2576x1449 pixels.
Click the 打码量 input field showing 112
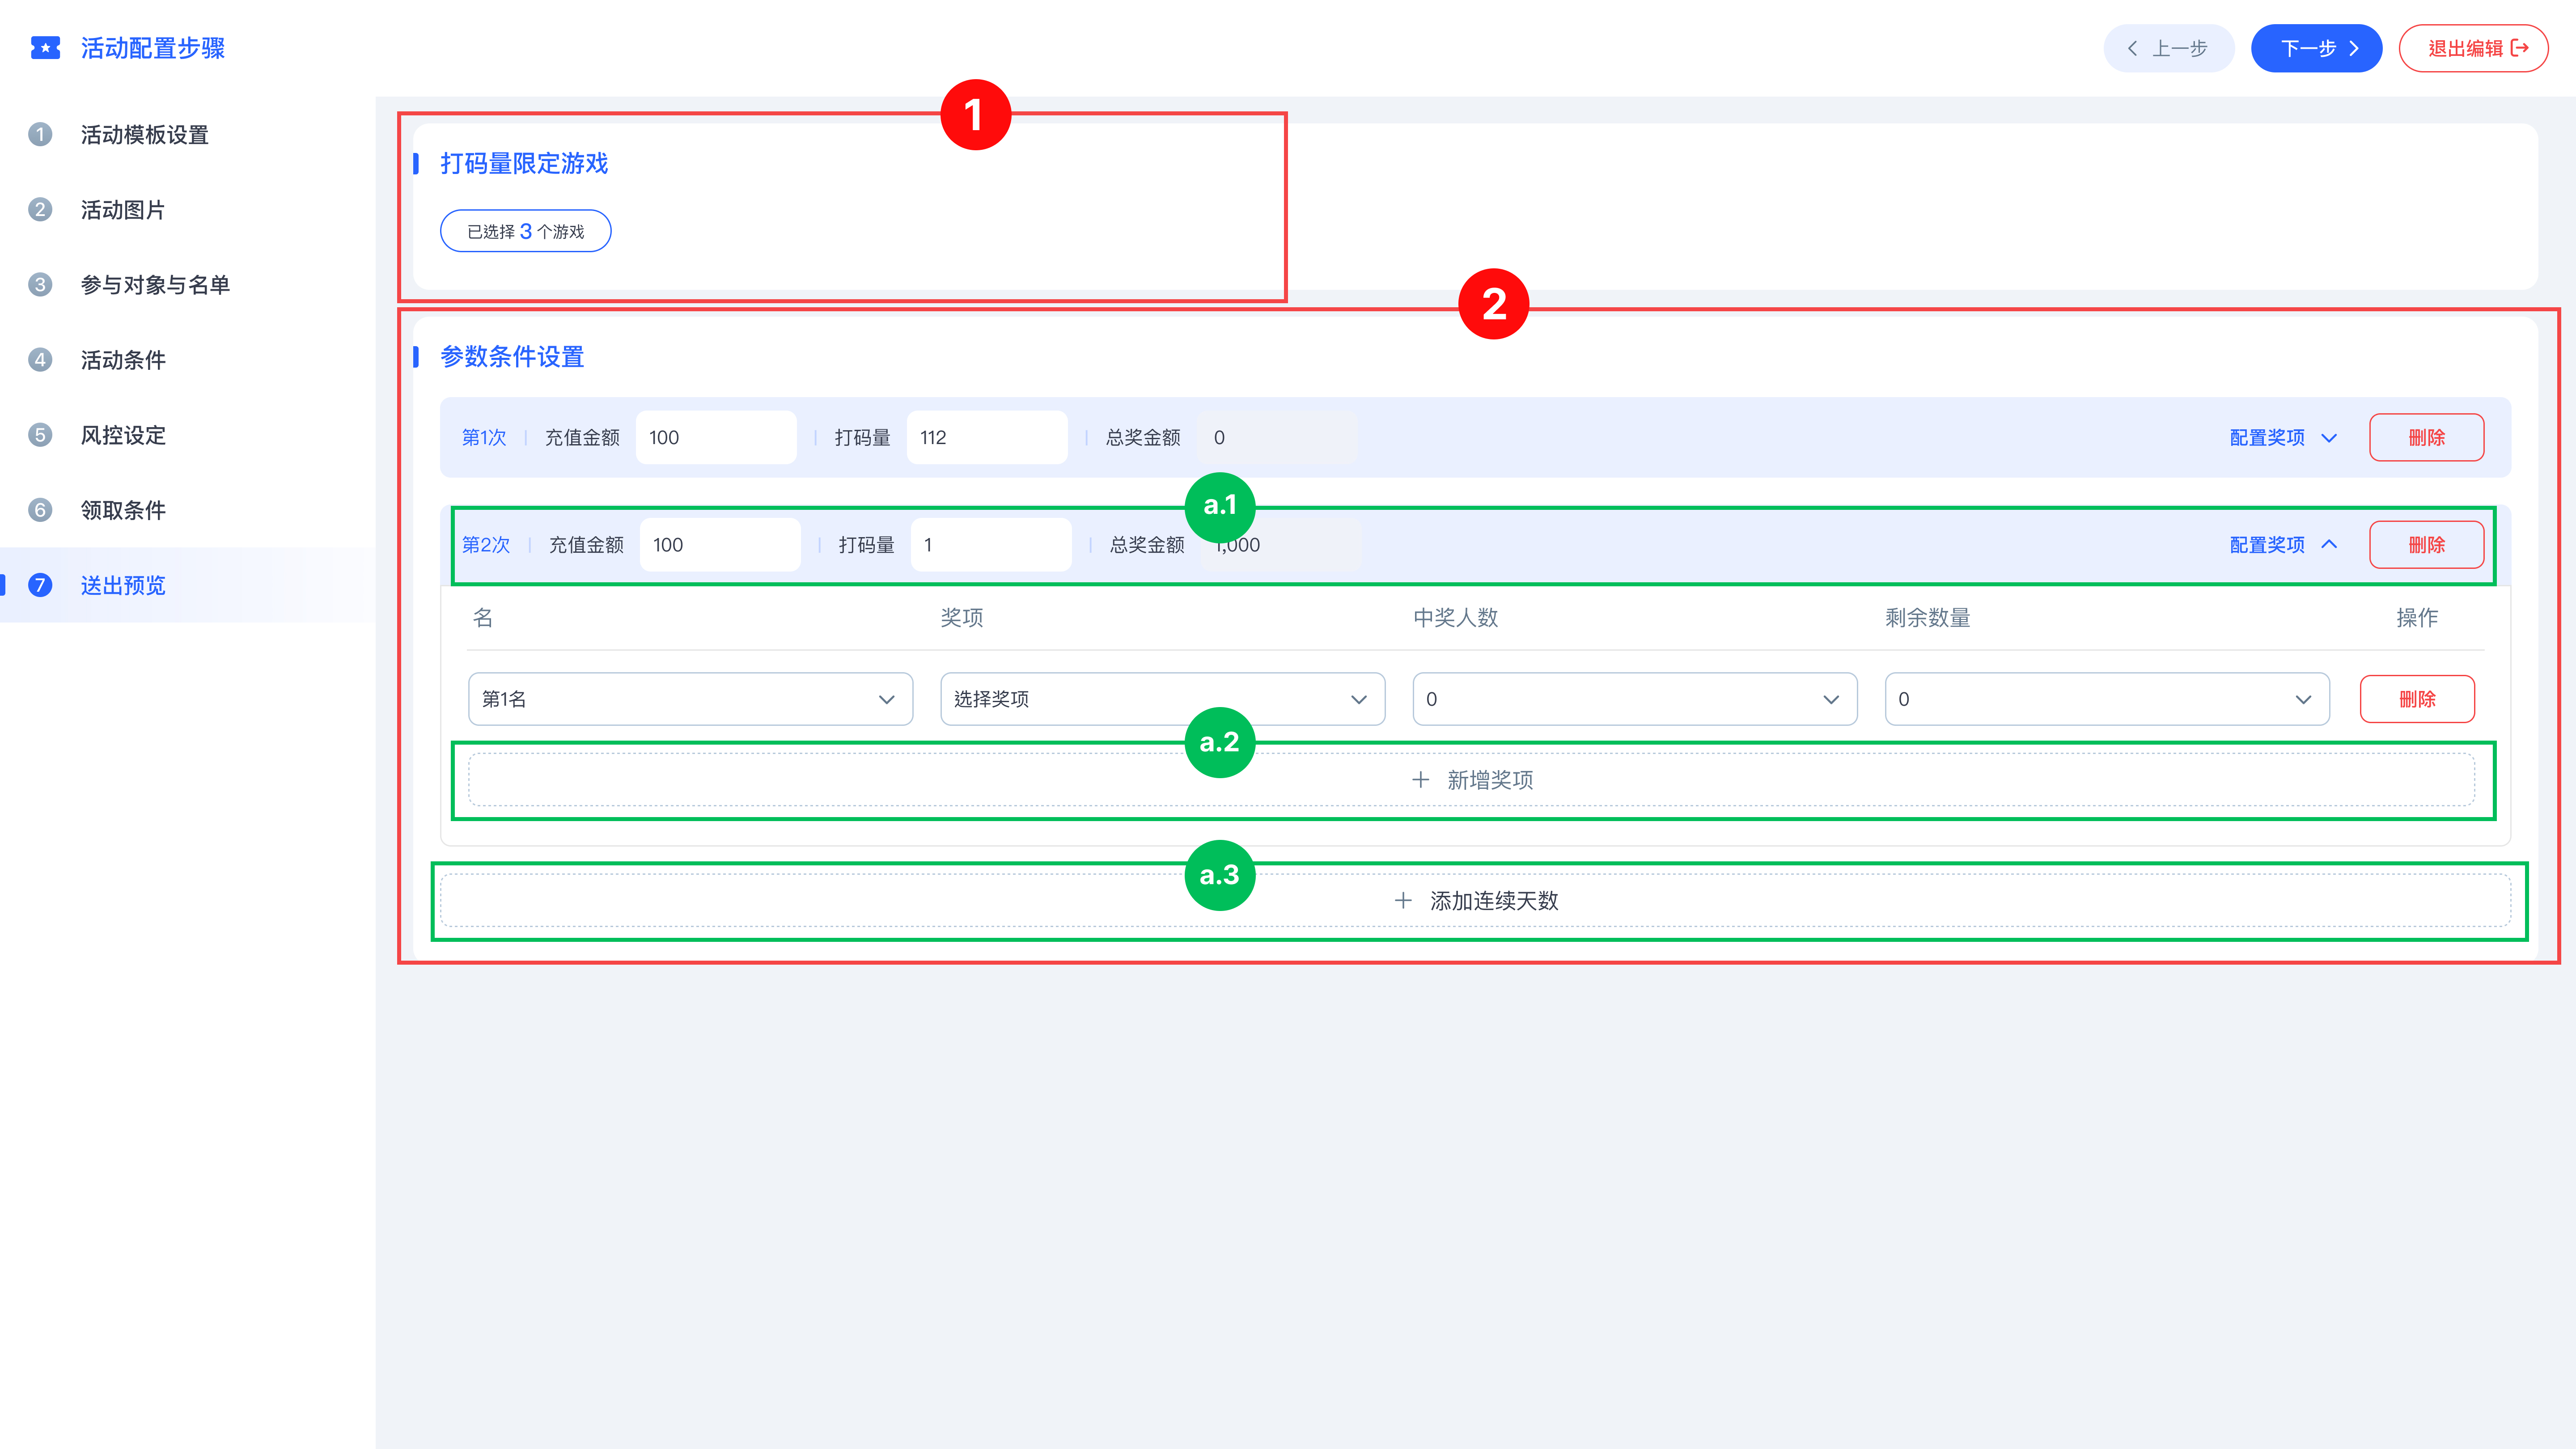(986, 438)
